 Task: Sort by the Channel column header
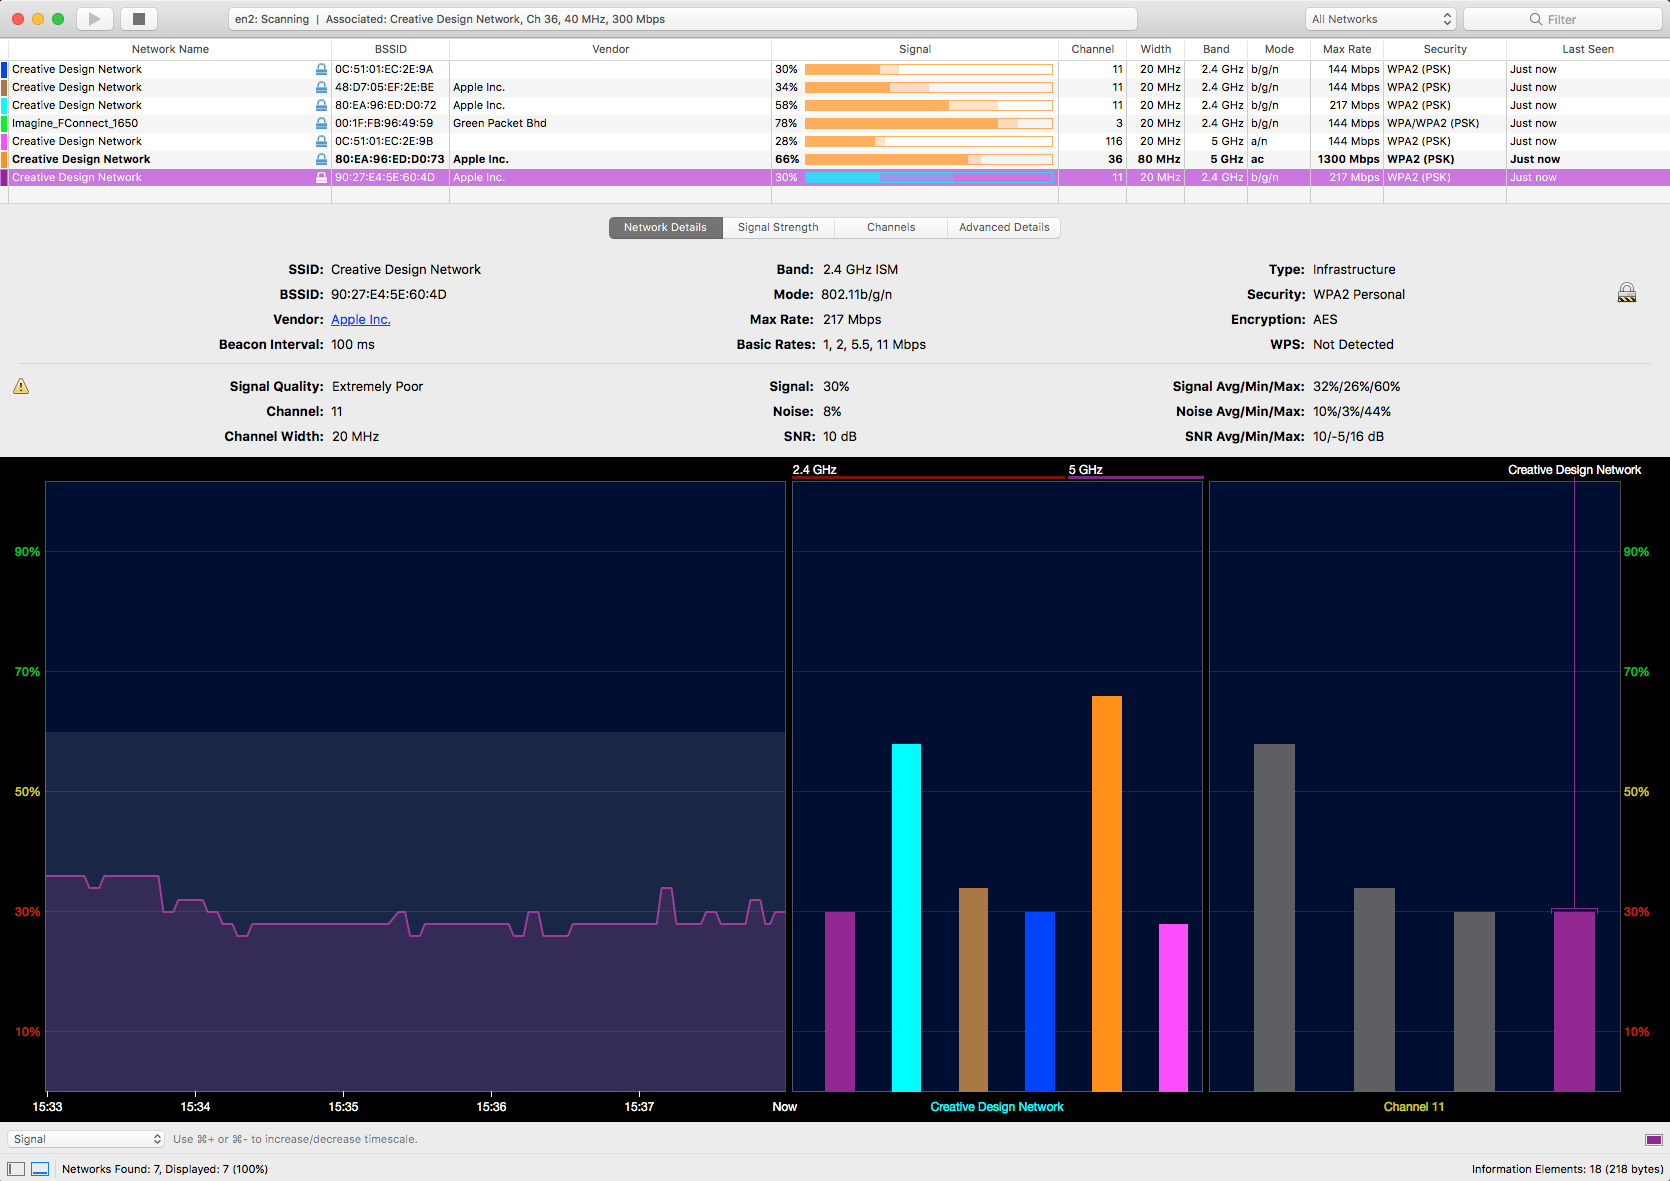pos(1093,49)
